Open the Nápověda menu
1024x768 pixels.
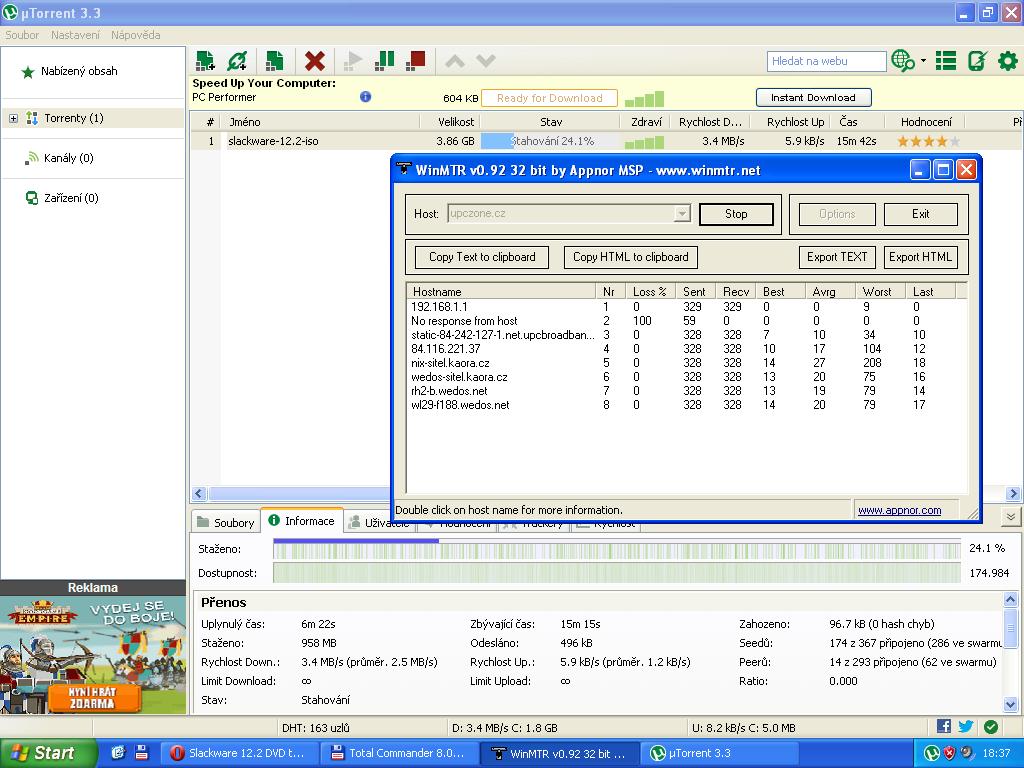coord(135,35)
